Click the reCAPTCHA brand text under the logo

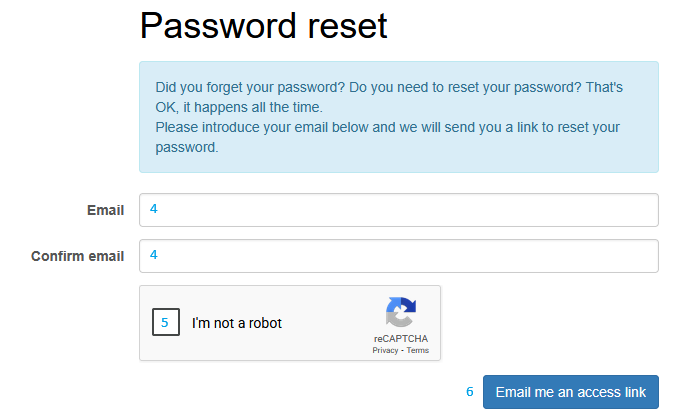[400, 339]
